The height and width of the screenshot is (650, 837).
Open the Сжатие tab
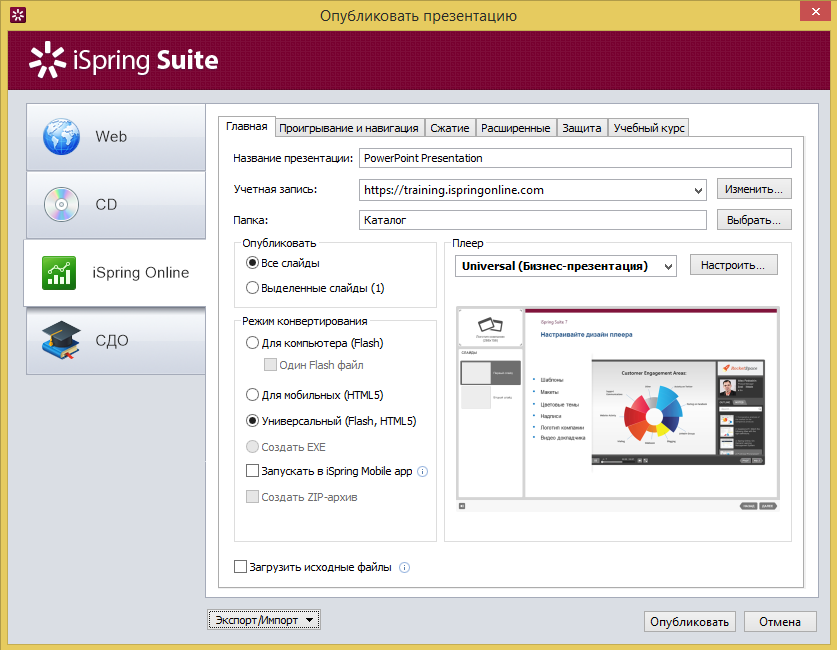tap(449, 128)
